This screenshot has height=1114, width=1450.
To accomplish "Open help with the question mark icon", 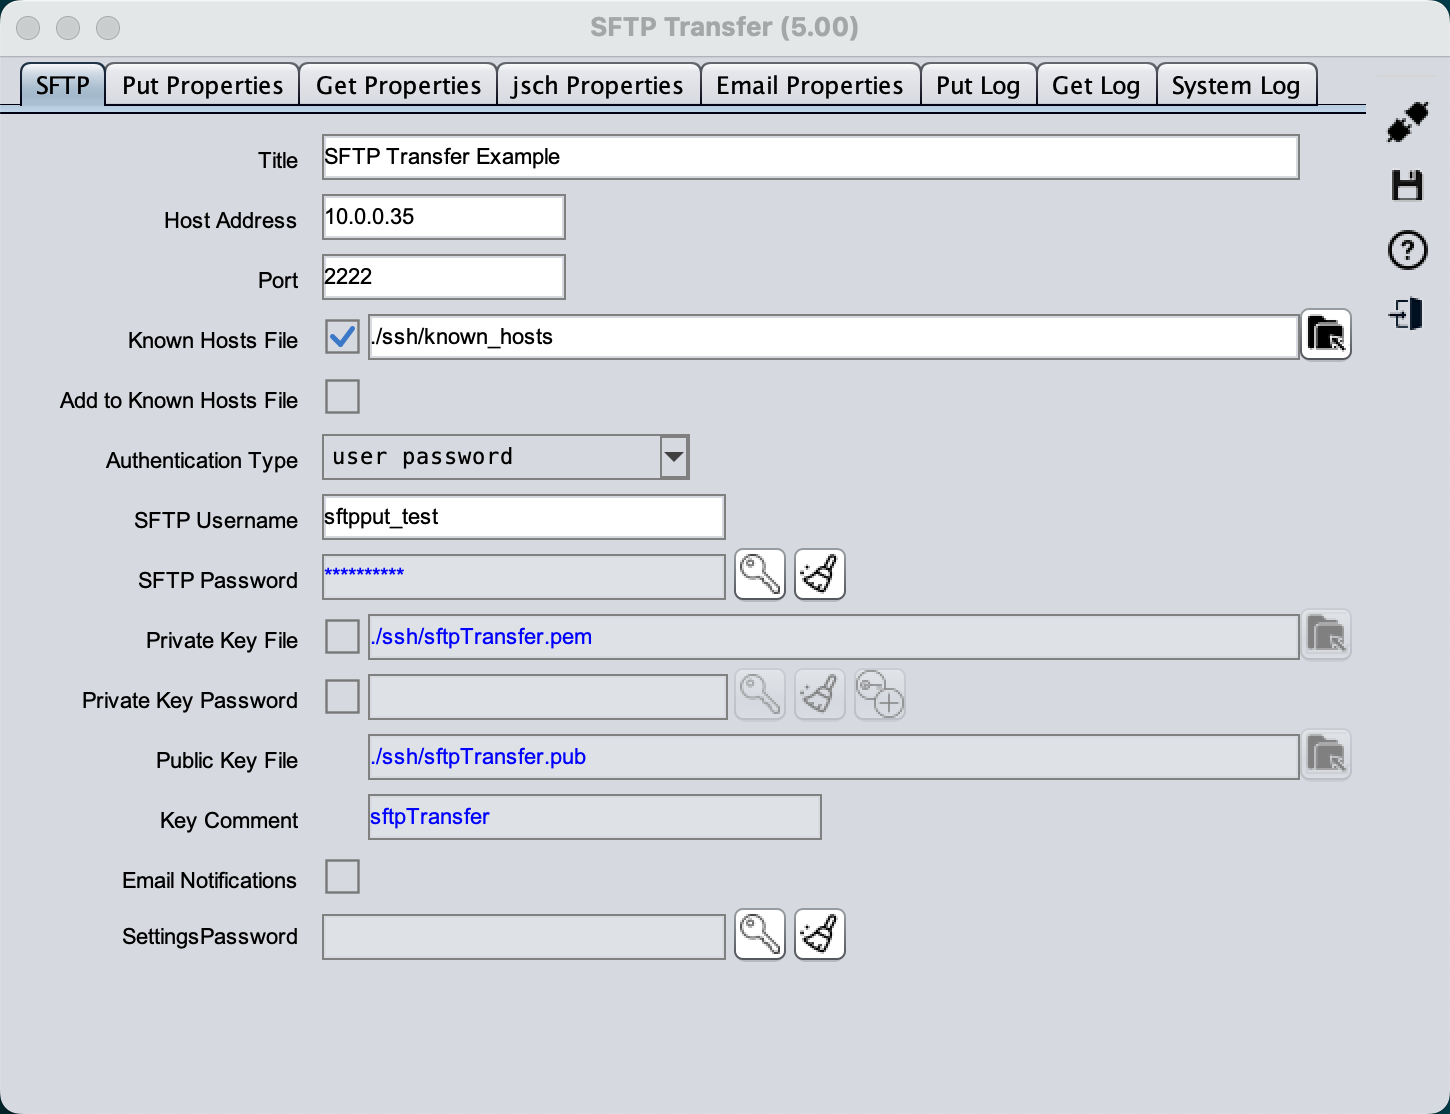I will pyautogui.click(x=1407, y=250).
